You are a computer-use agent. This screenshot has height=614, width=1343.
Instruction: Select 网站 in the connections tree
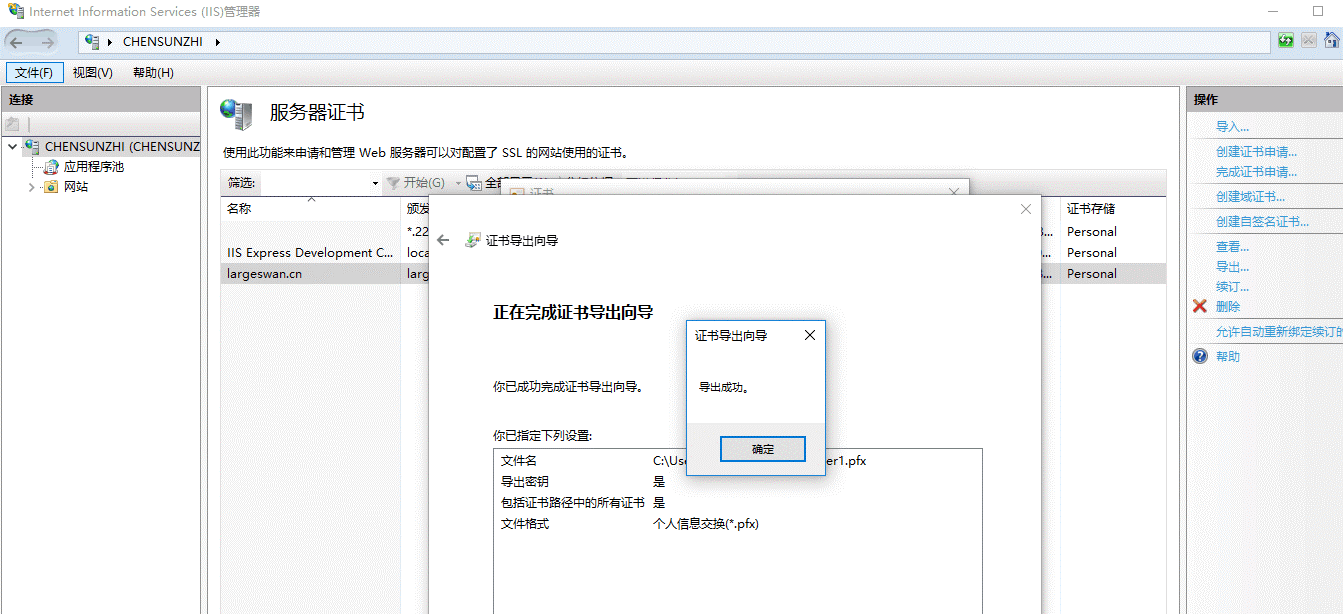[76, 187]
